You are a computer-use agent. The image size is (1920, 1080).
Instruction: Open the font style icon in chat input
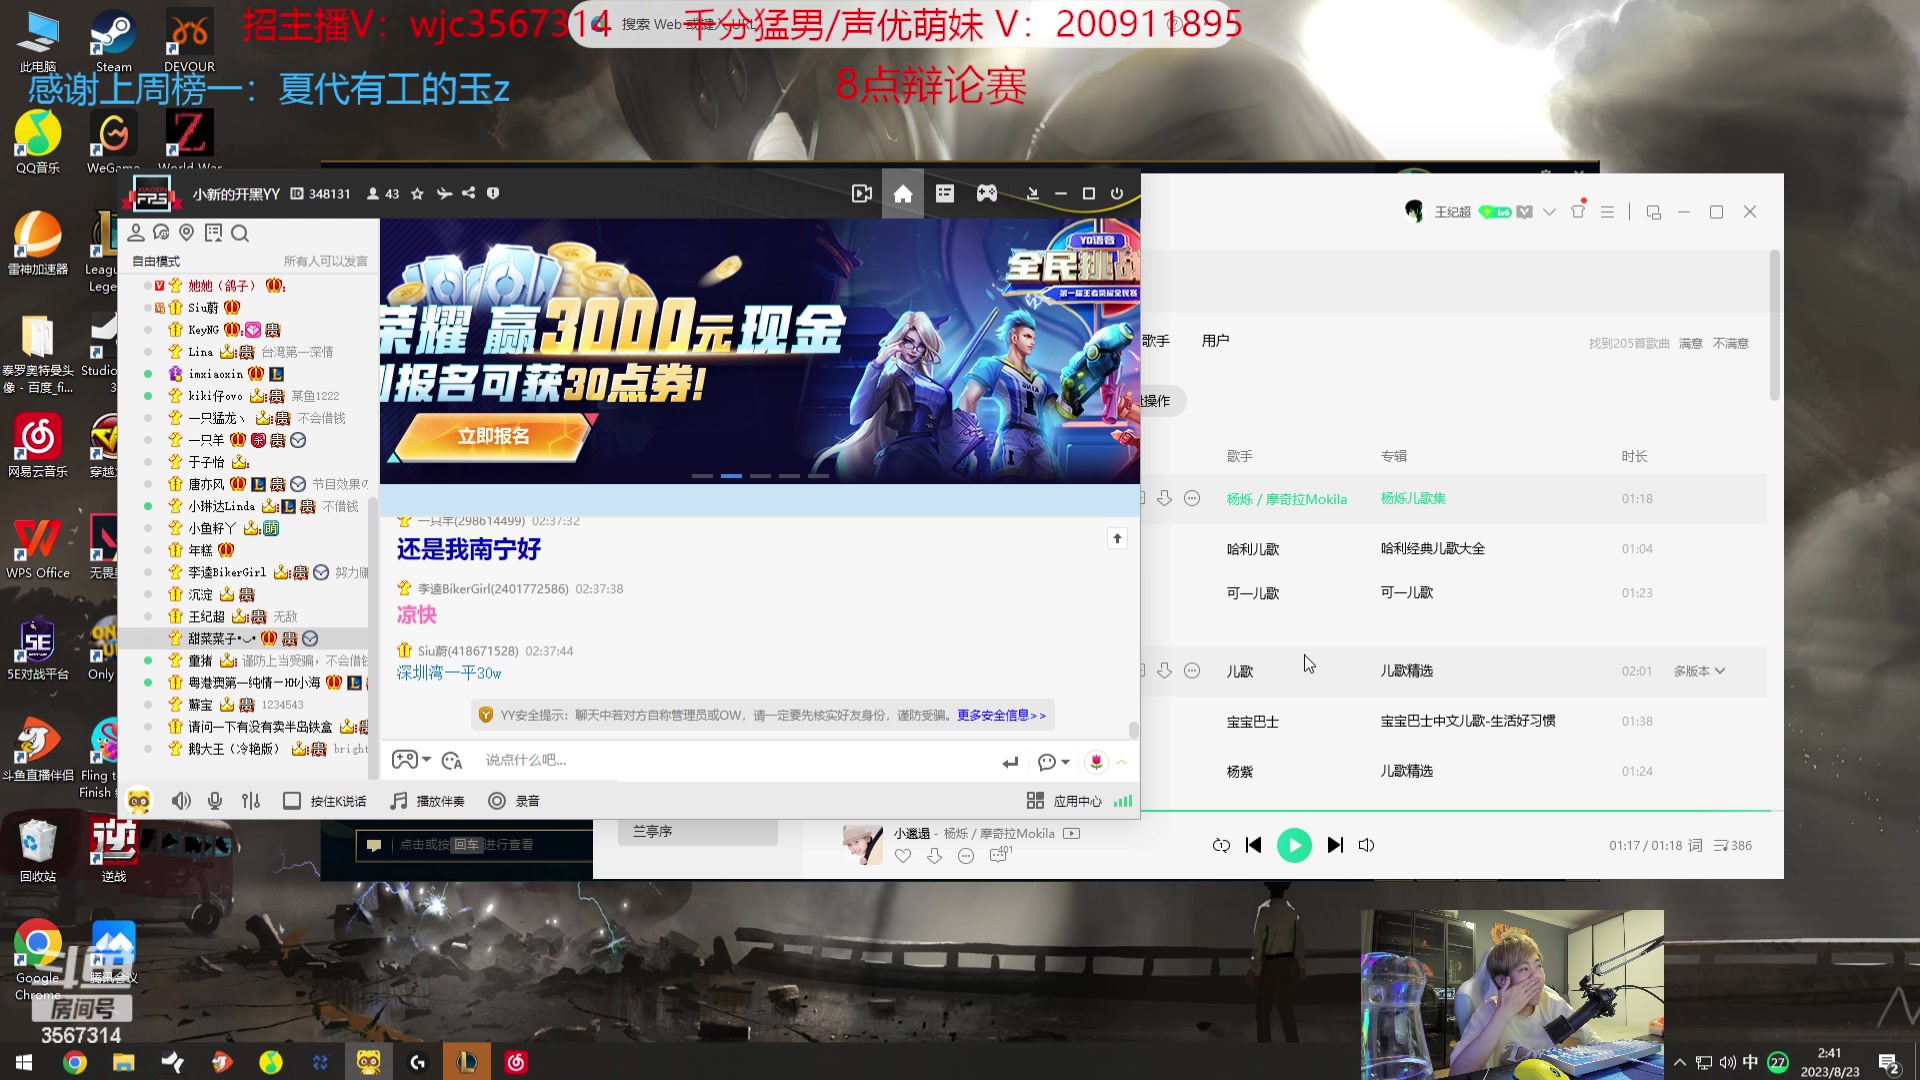[452, 761]
